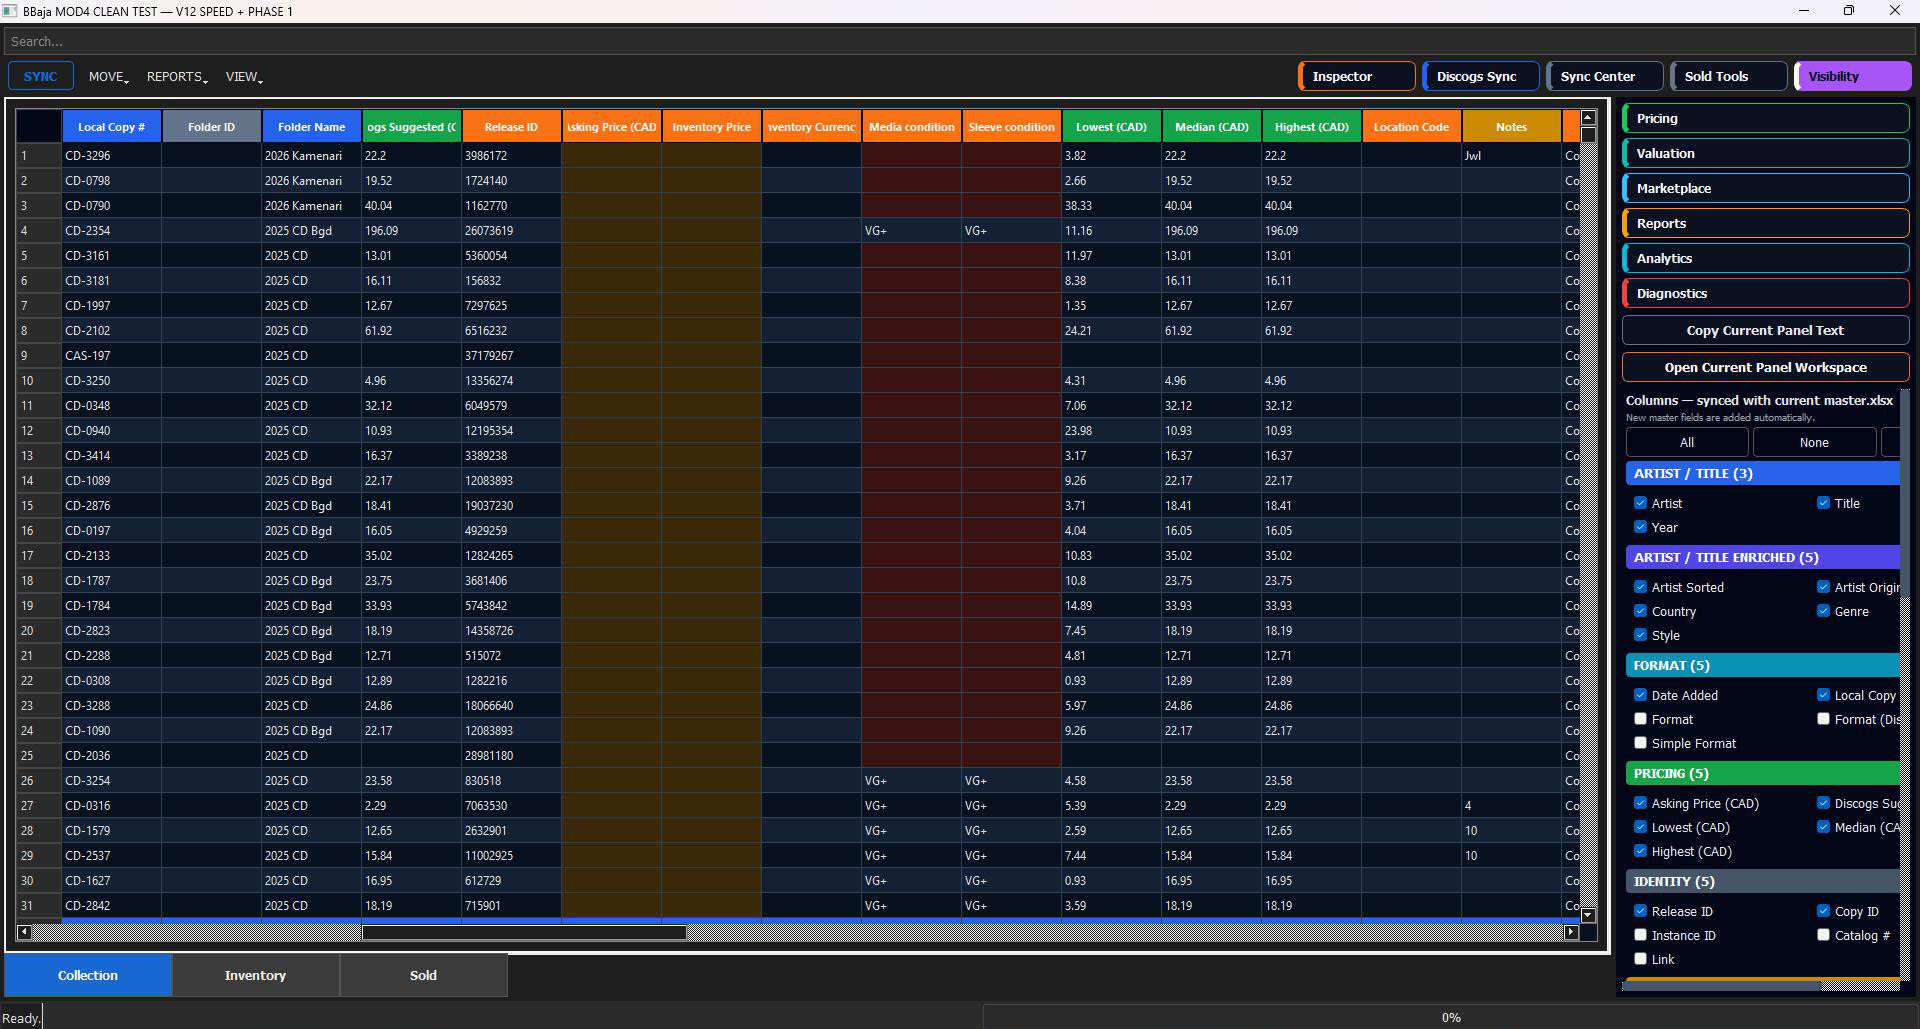Open the Inspector panel
The width and height of the screenshot is (1920, 1029).
1357,76
